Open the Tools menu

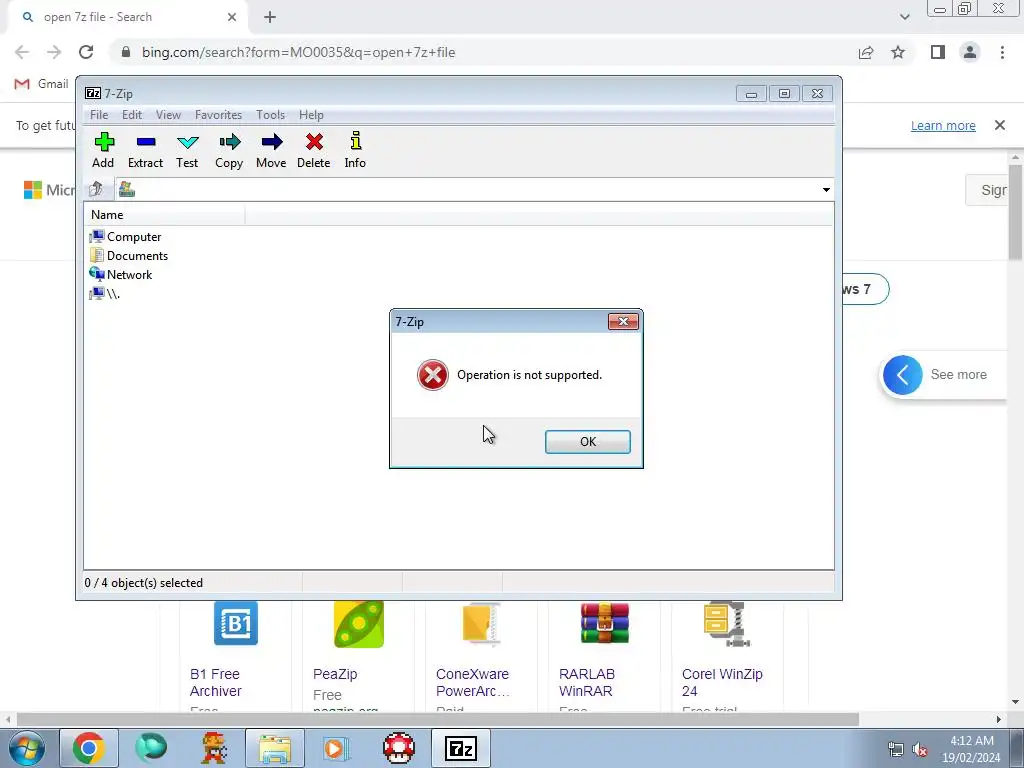[270, 115]
